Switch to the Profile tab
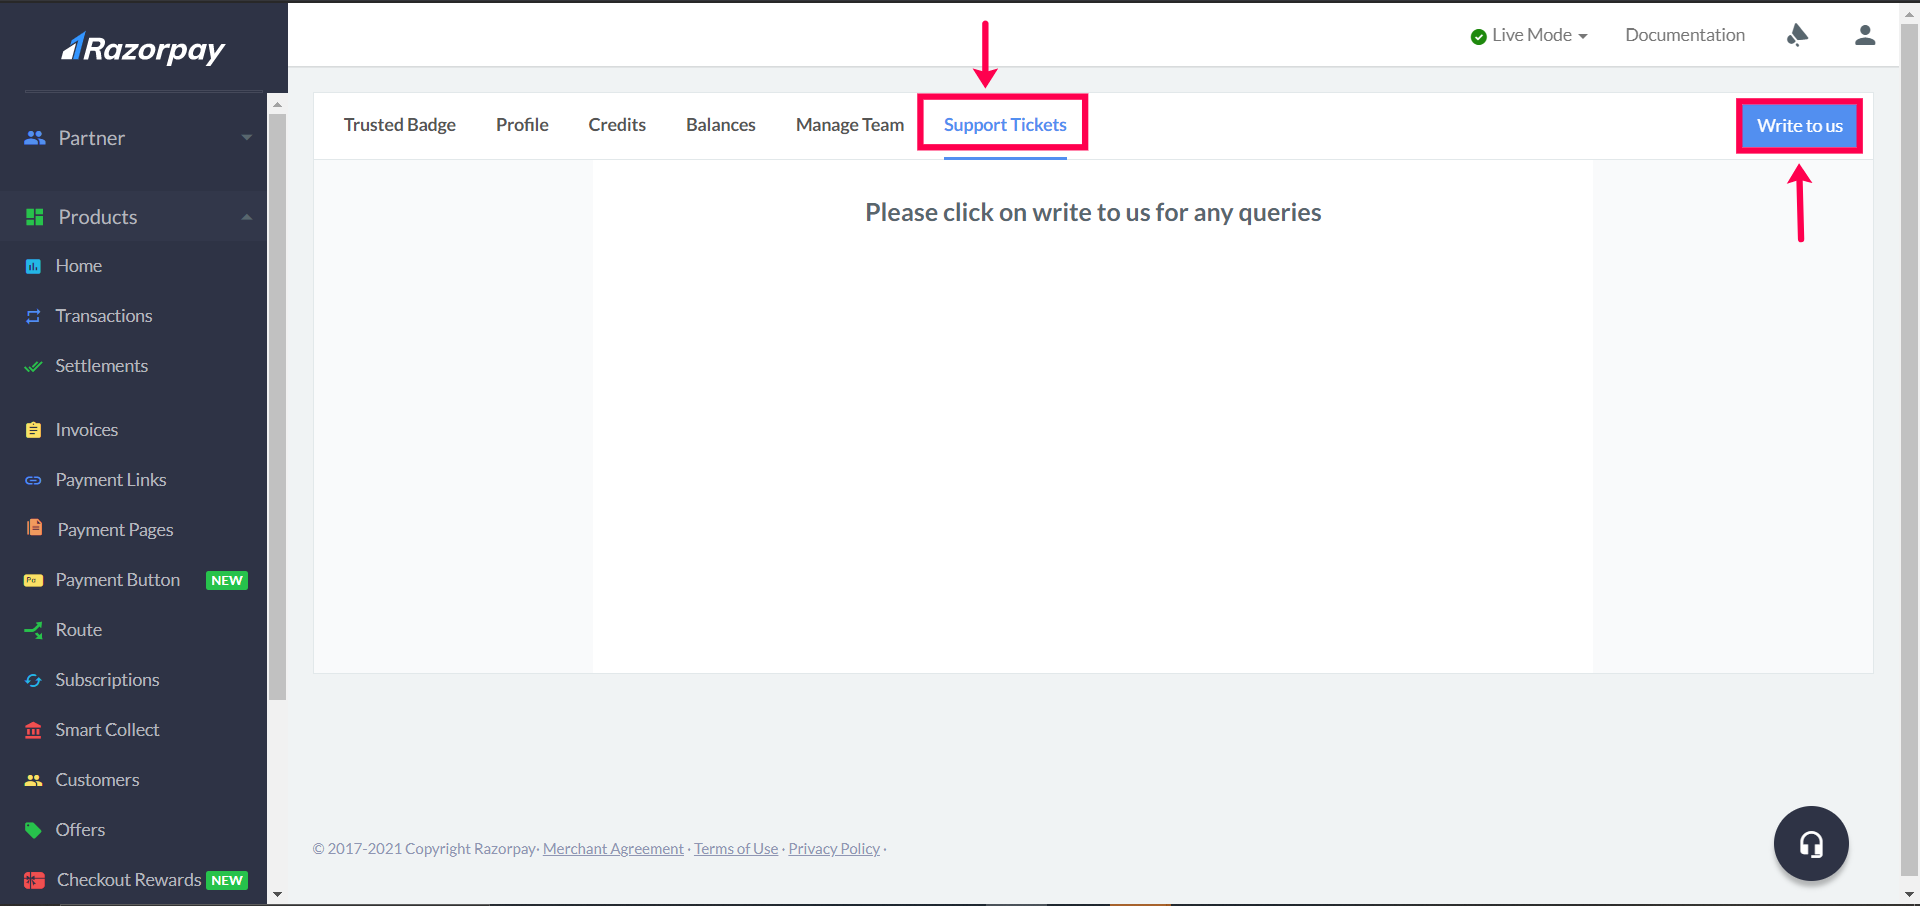Screen dimensions: 1920x906 [x=522, y=125]
